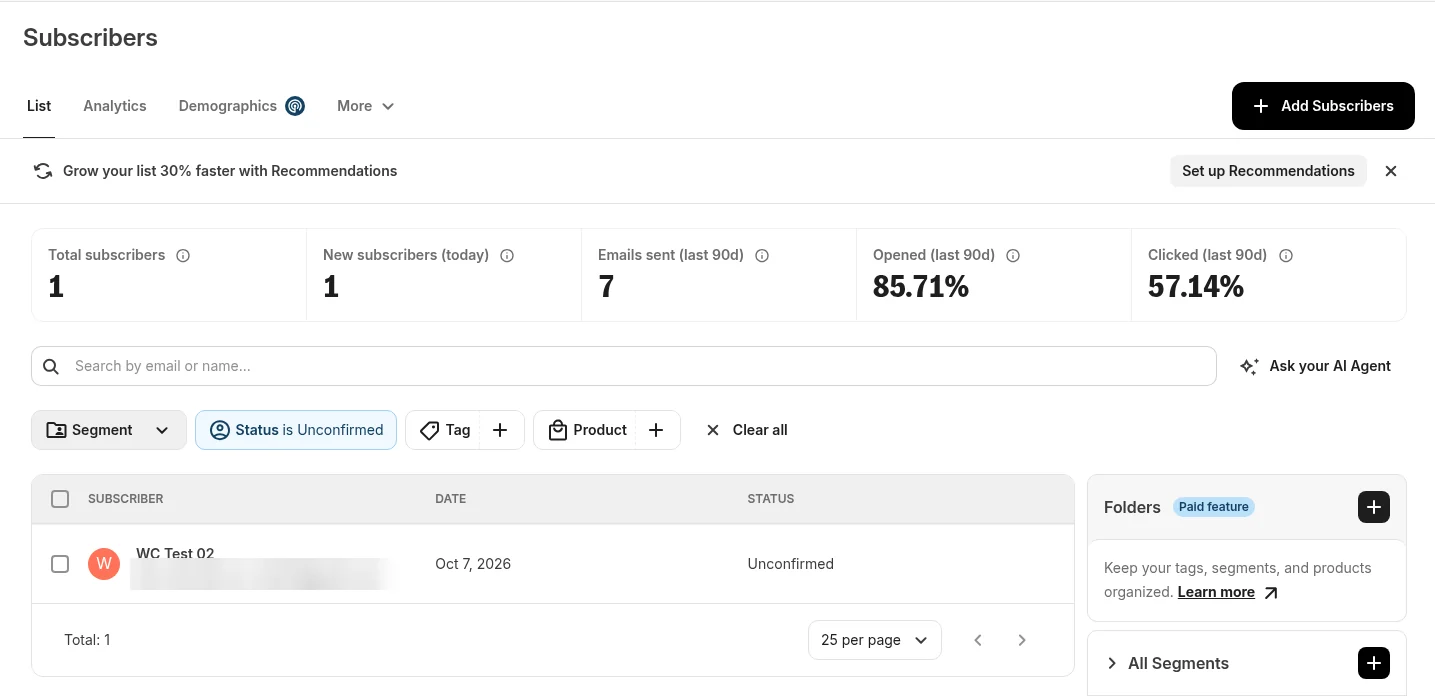Image resolution: width=1435 pixels, height=696 pixels.
Task: Click the 85.71% opened value
Action: (921, 288)
